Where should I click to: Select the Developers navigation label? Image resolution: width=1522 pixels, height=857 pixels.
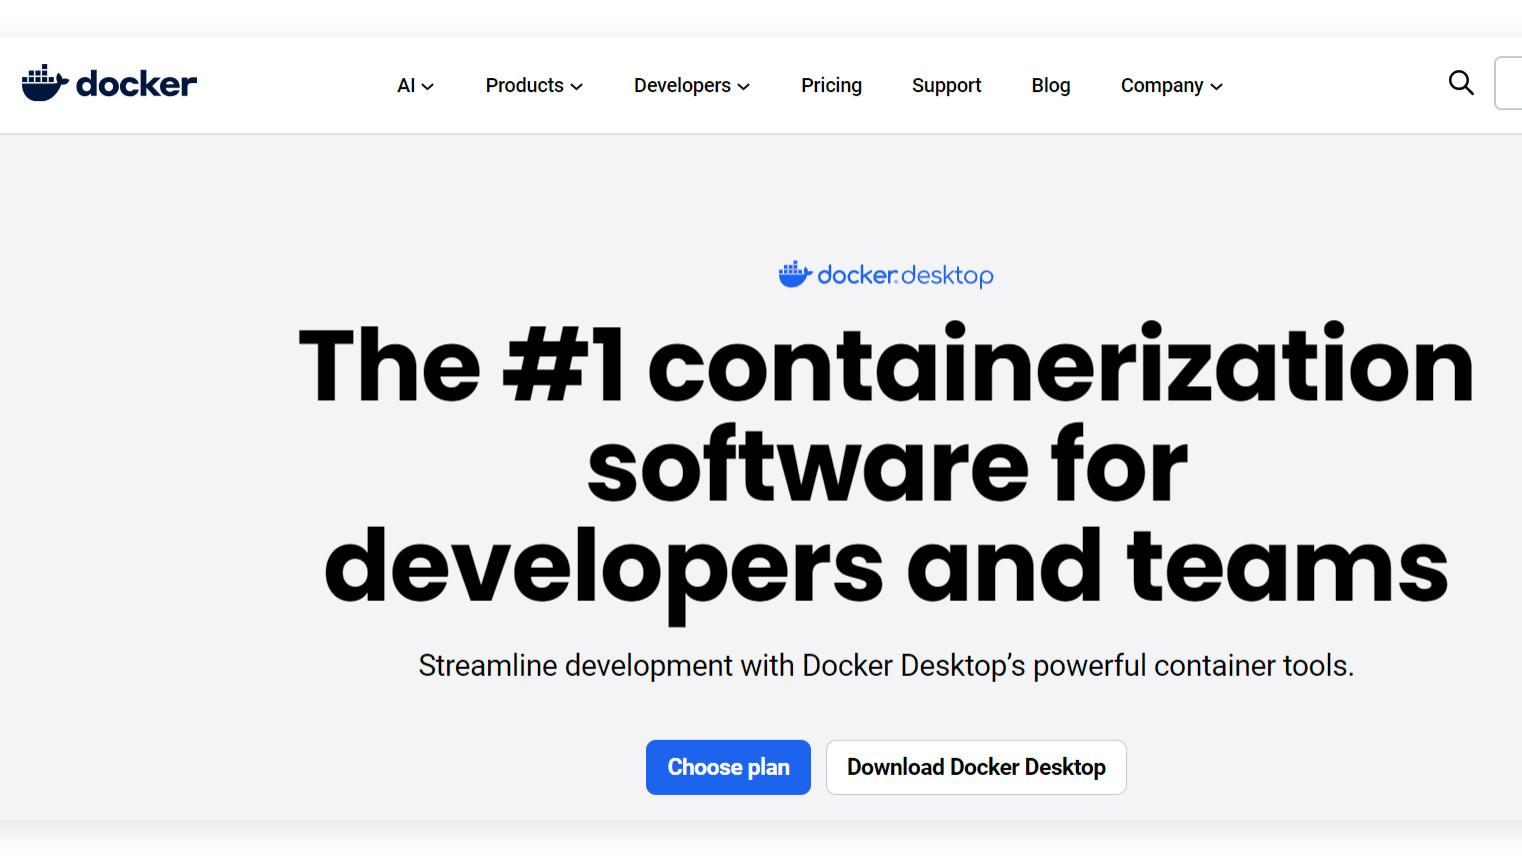(x=682, y=85)
